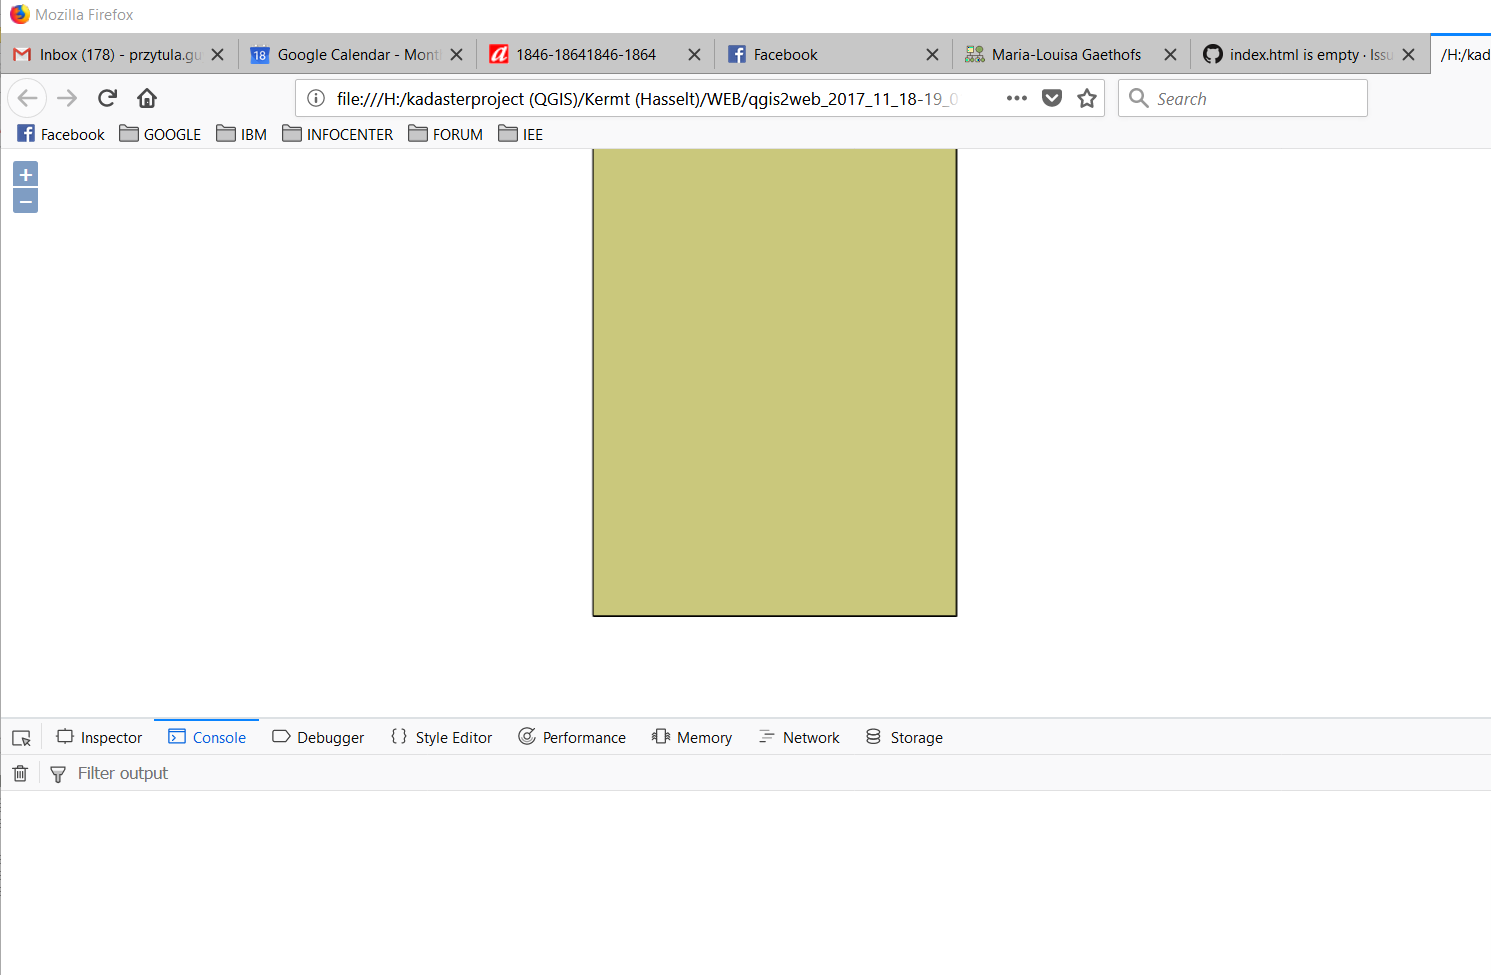
Task: Click the Back navigation button
Action: [x=27, y=98]
